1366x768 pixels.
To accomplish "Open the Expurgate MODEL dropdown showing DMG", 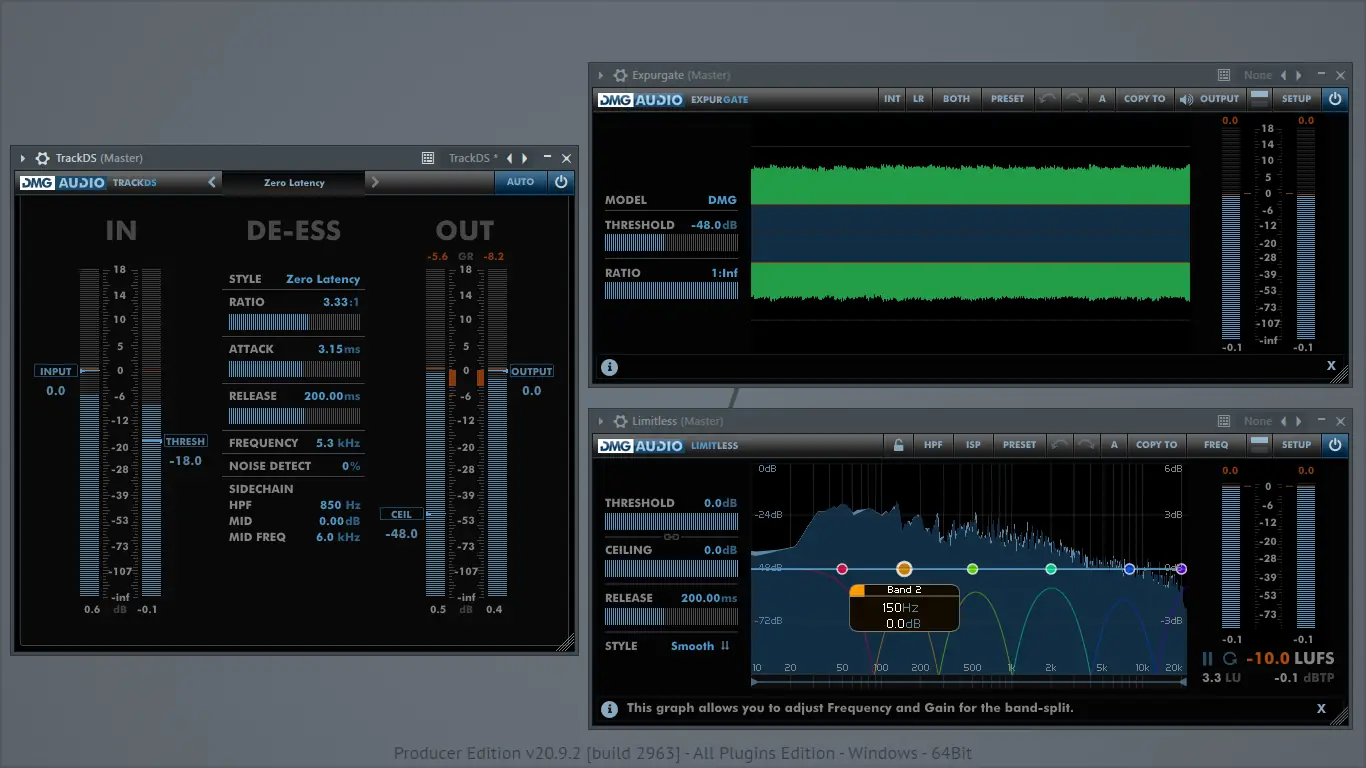I will point(722,200).
